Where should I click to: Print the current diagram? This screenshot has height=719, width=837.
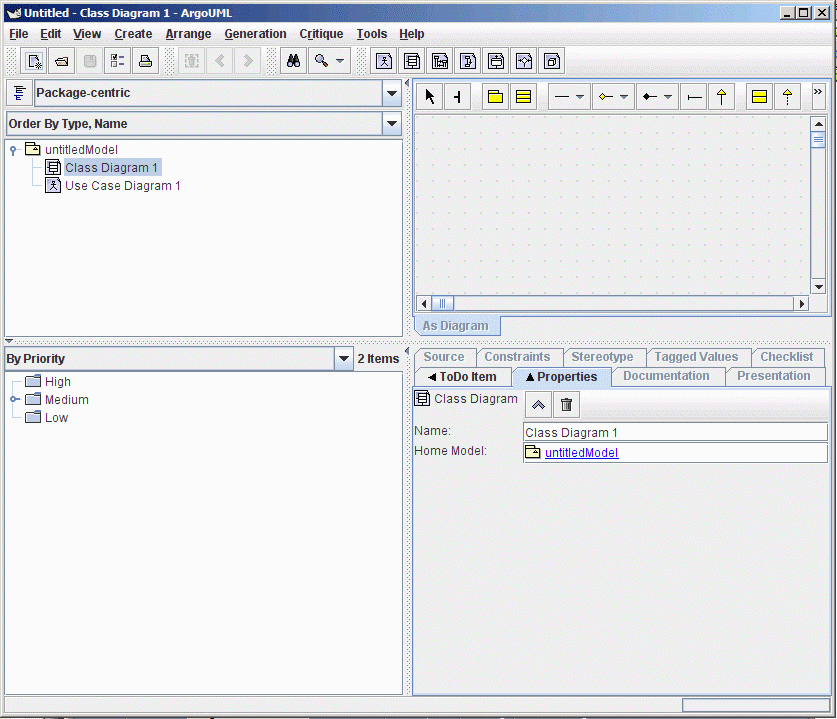(x=145, y=61)
